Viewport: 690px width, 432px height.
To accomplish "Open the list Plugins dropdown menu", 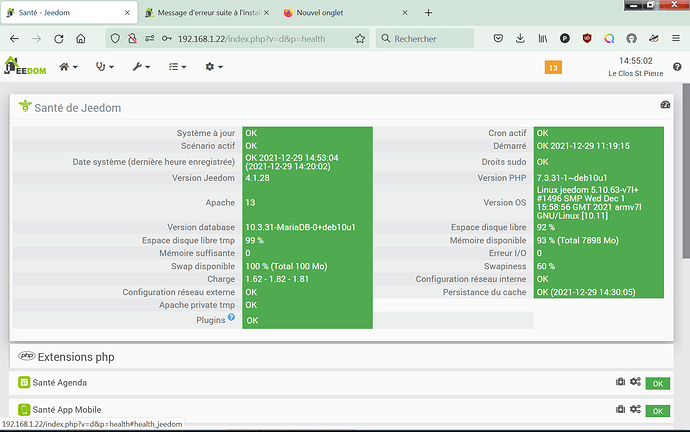I will point(177,67).
